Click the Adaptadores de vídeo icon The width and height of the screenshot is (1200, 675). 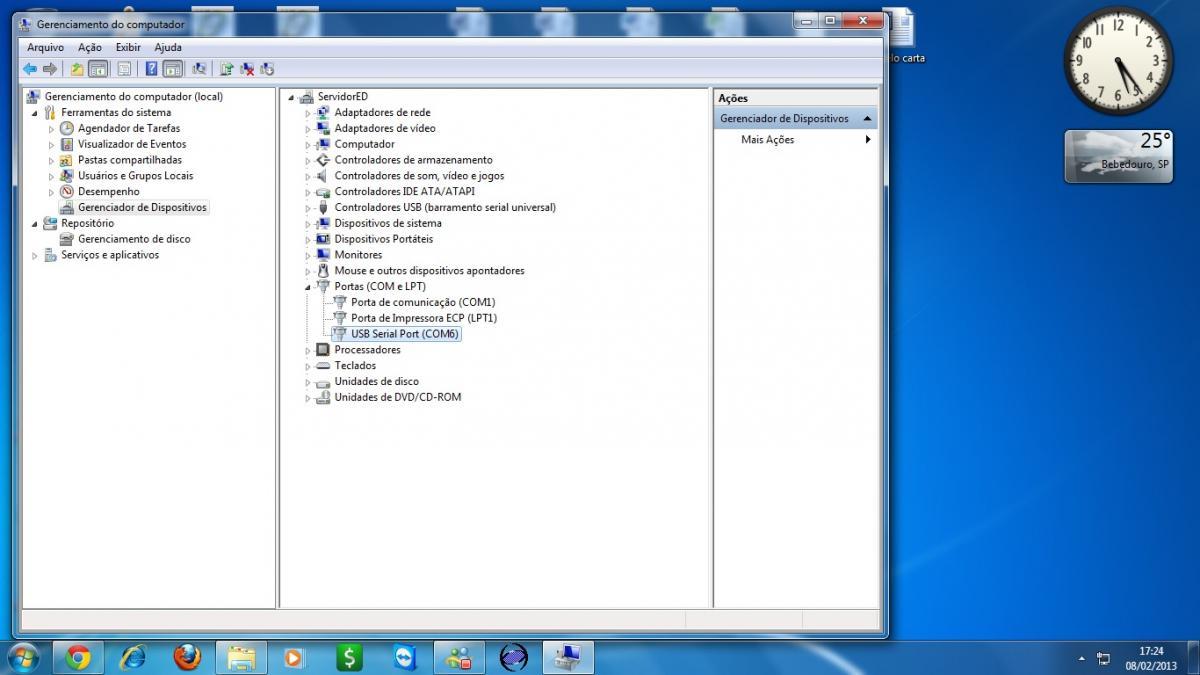click(323, 128)
